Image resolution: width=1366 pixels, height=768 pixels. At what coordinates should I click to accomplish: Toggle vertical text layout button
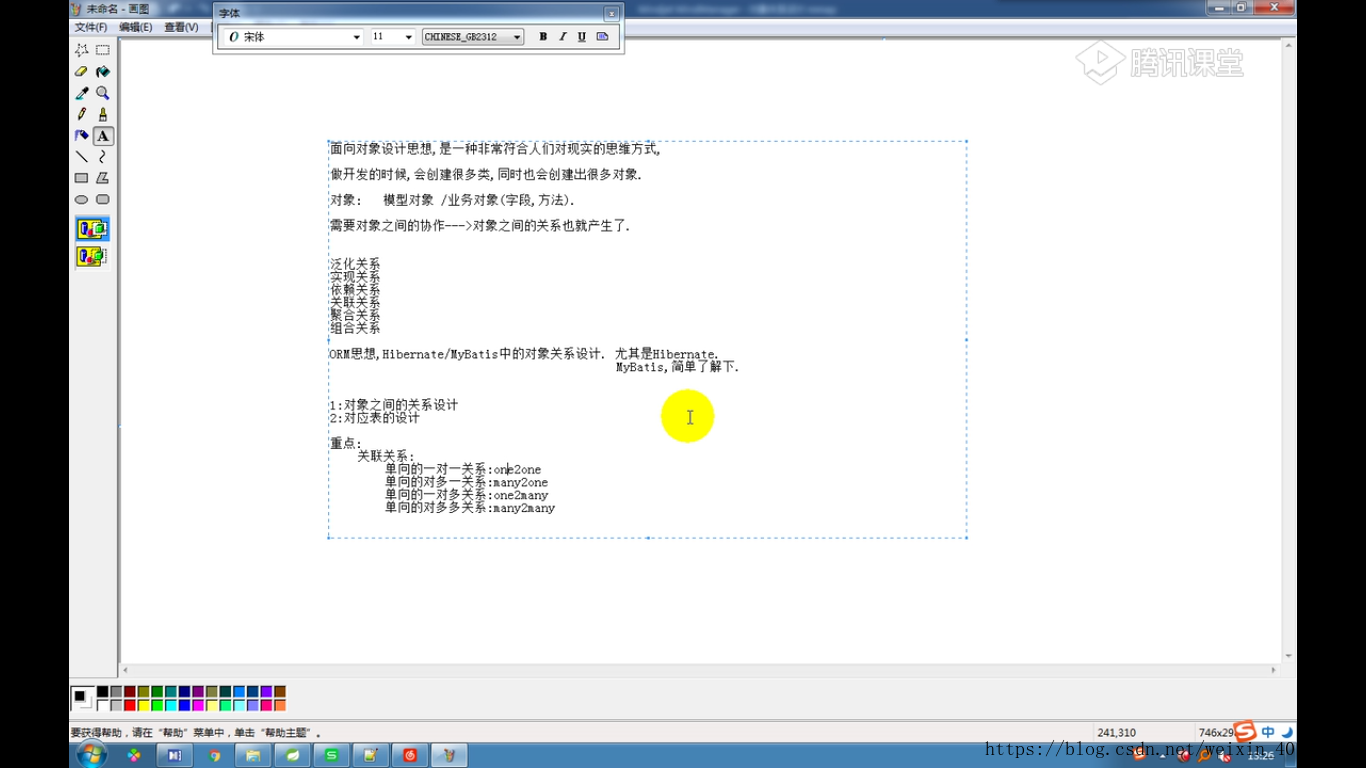tap(602, 37)
